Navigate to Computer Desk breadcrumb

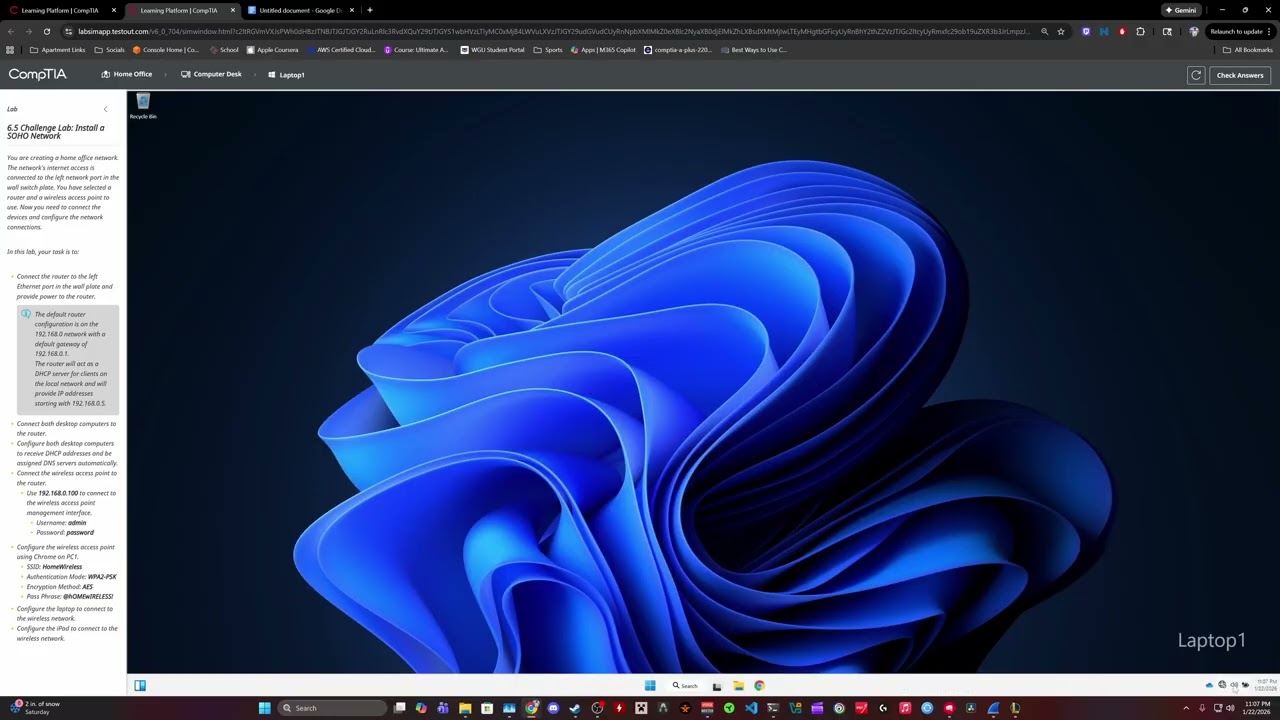coord(211,75)
